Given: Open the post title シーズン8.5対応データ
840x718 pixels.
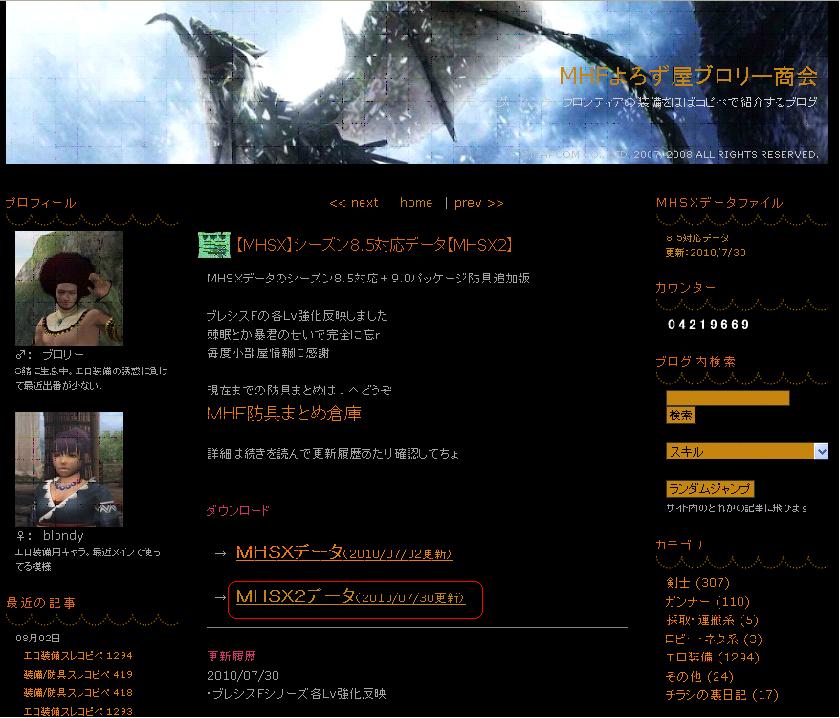Looking at the screenshot, I should 374,245.
